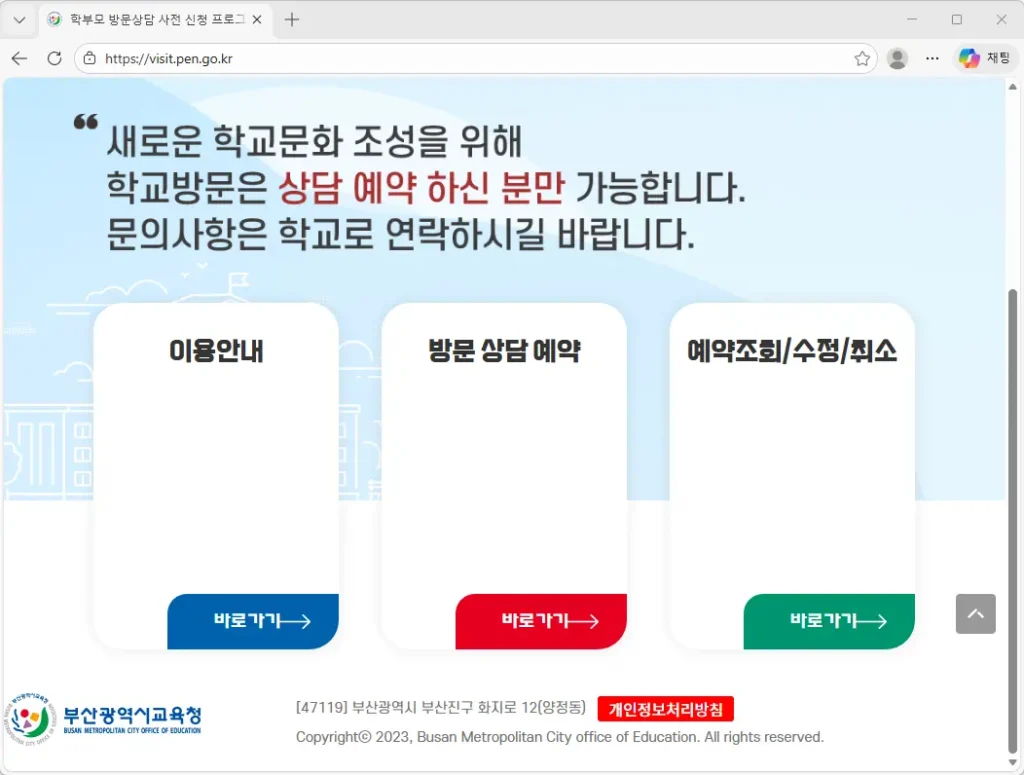Open the browser profile avatar
Viewport: 1024px width, 775px height.
[897, 58]
